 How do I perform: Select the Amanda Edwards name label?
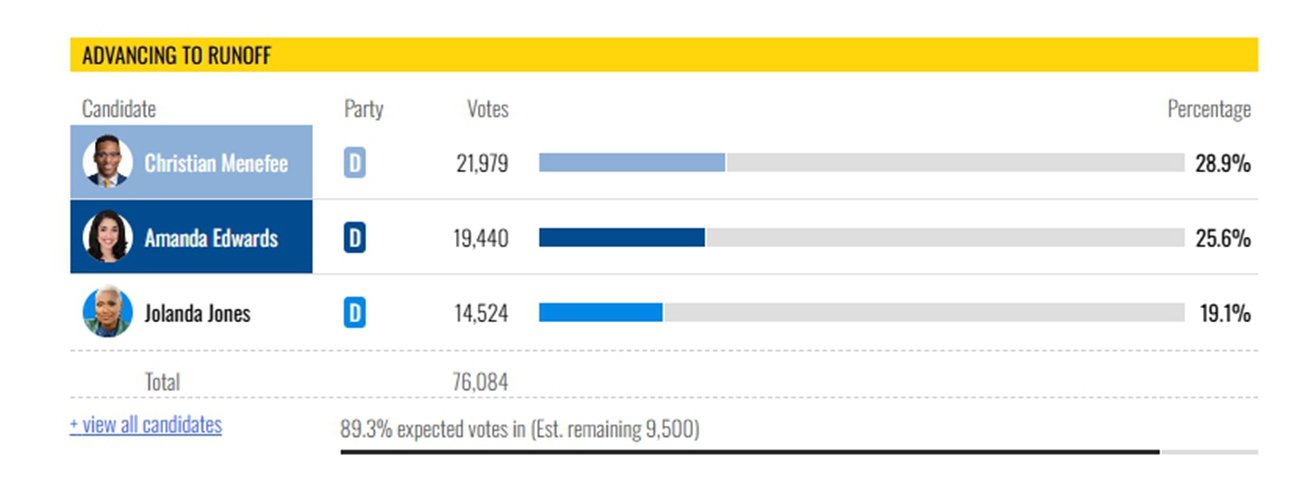click(x=211, y=238)
